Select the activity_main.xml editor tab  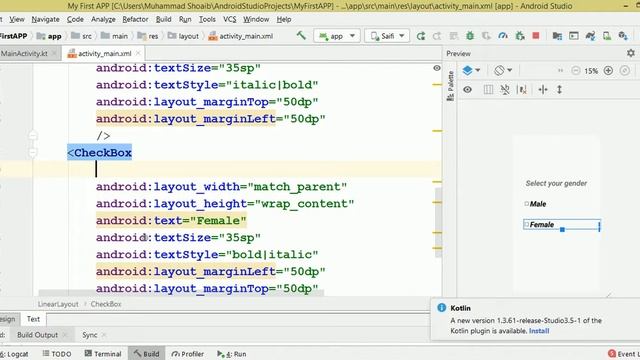coord(104,53)
